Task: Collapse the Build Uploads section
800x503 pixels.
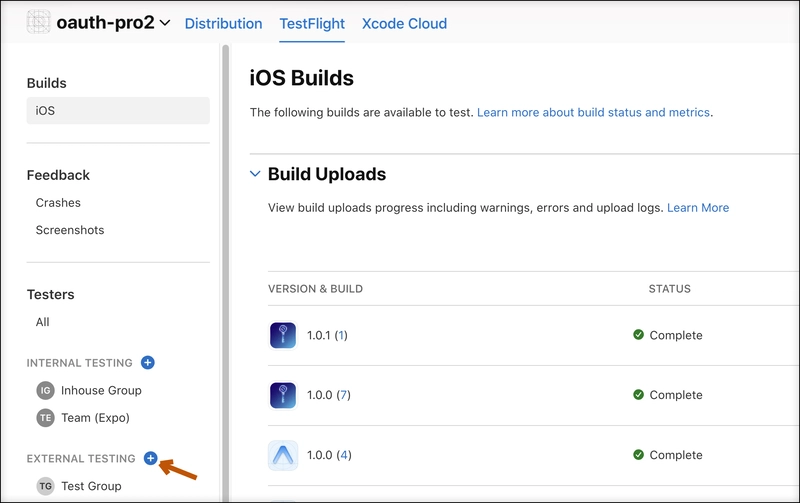Action: pos(255,174)
